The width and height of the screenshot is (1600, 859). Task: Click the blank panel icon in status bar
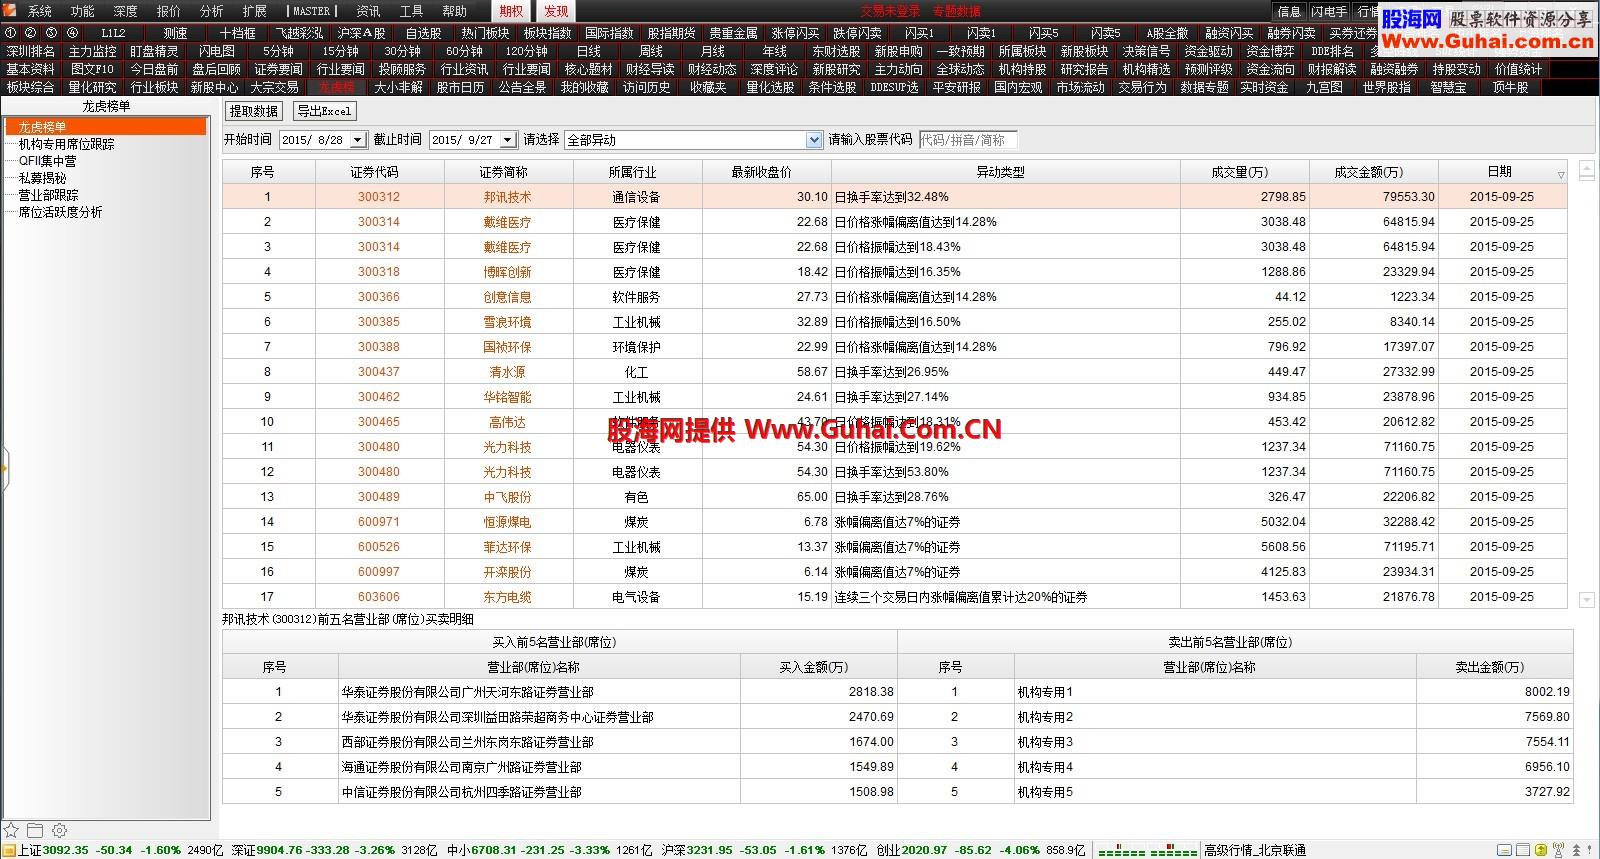tap(1523, 850)
